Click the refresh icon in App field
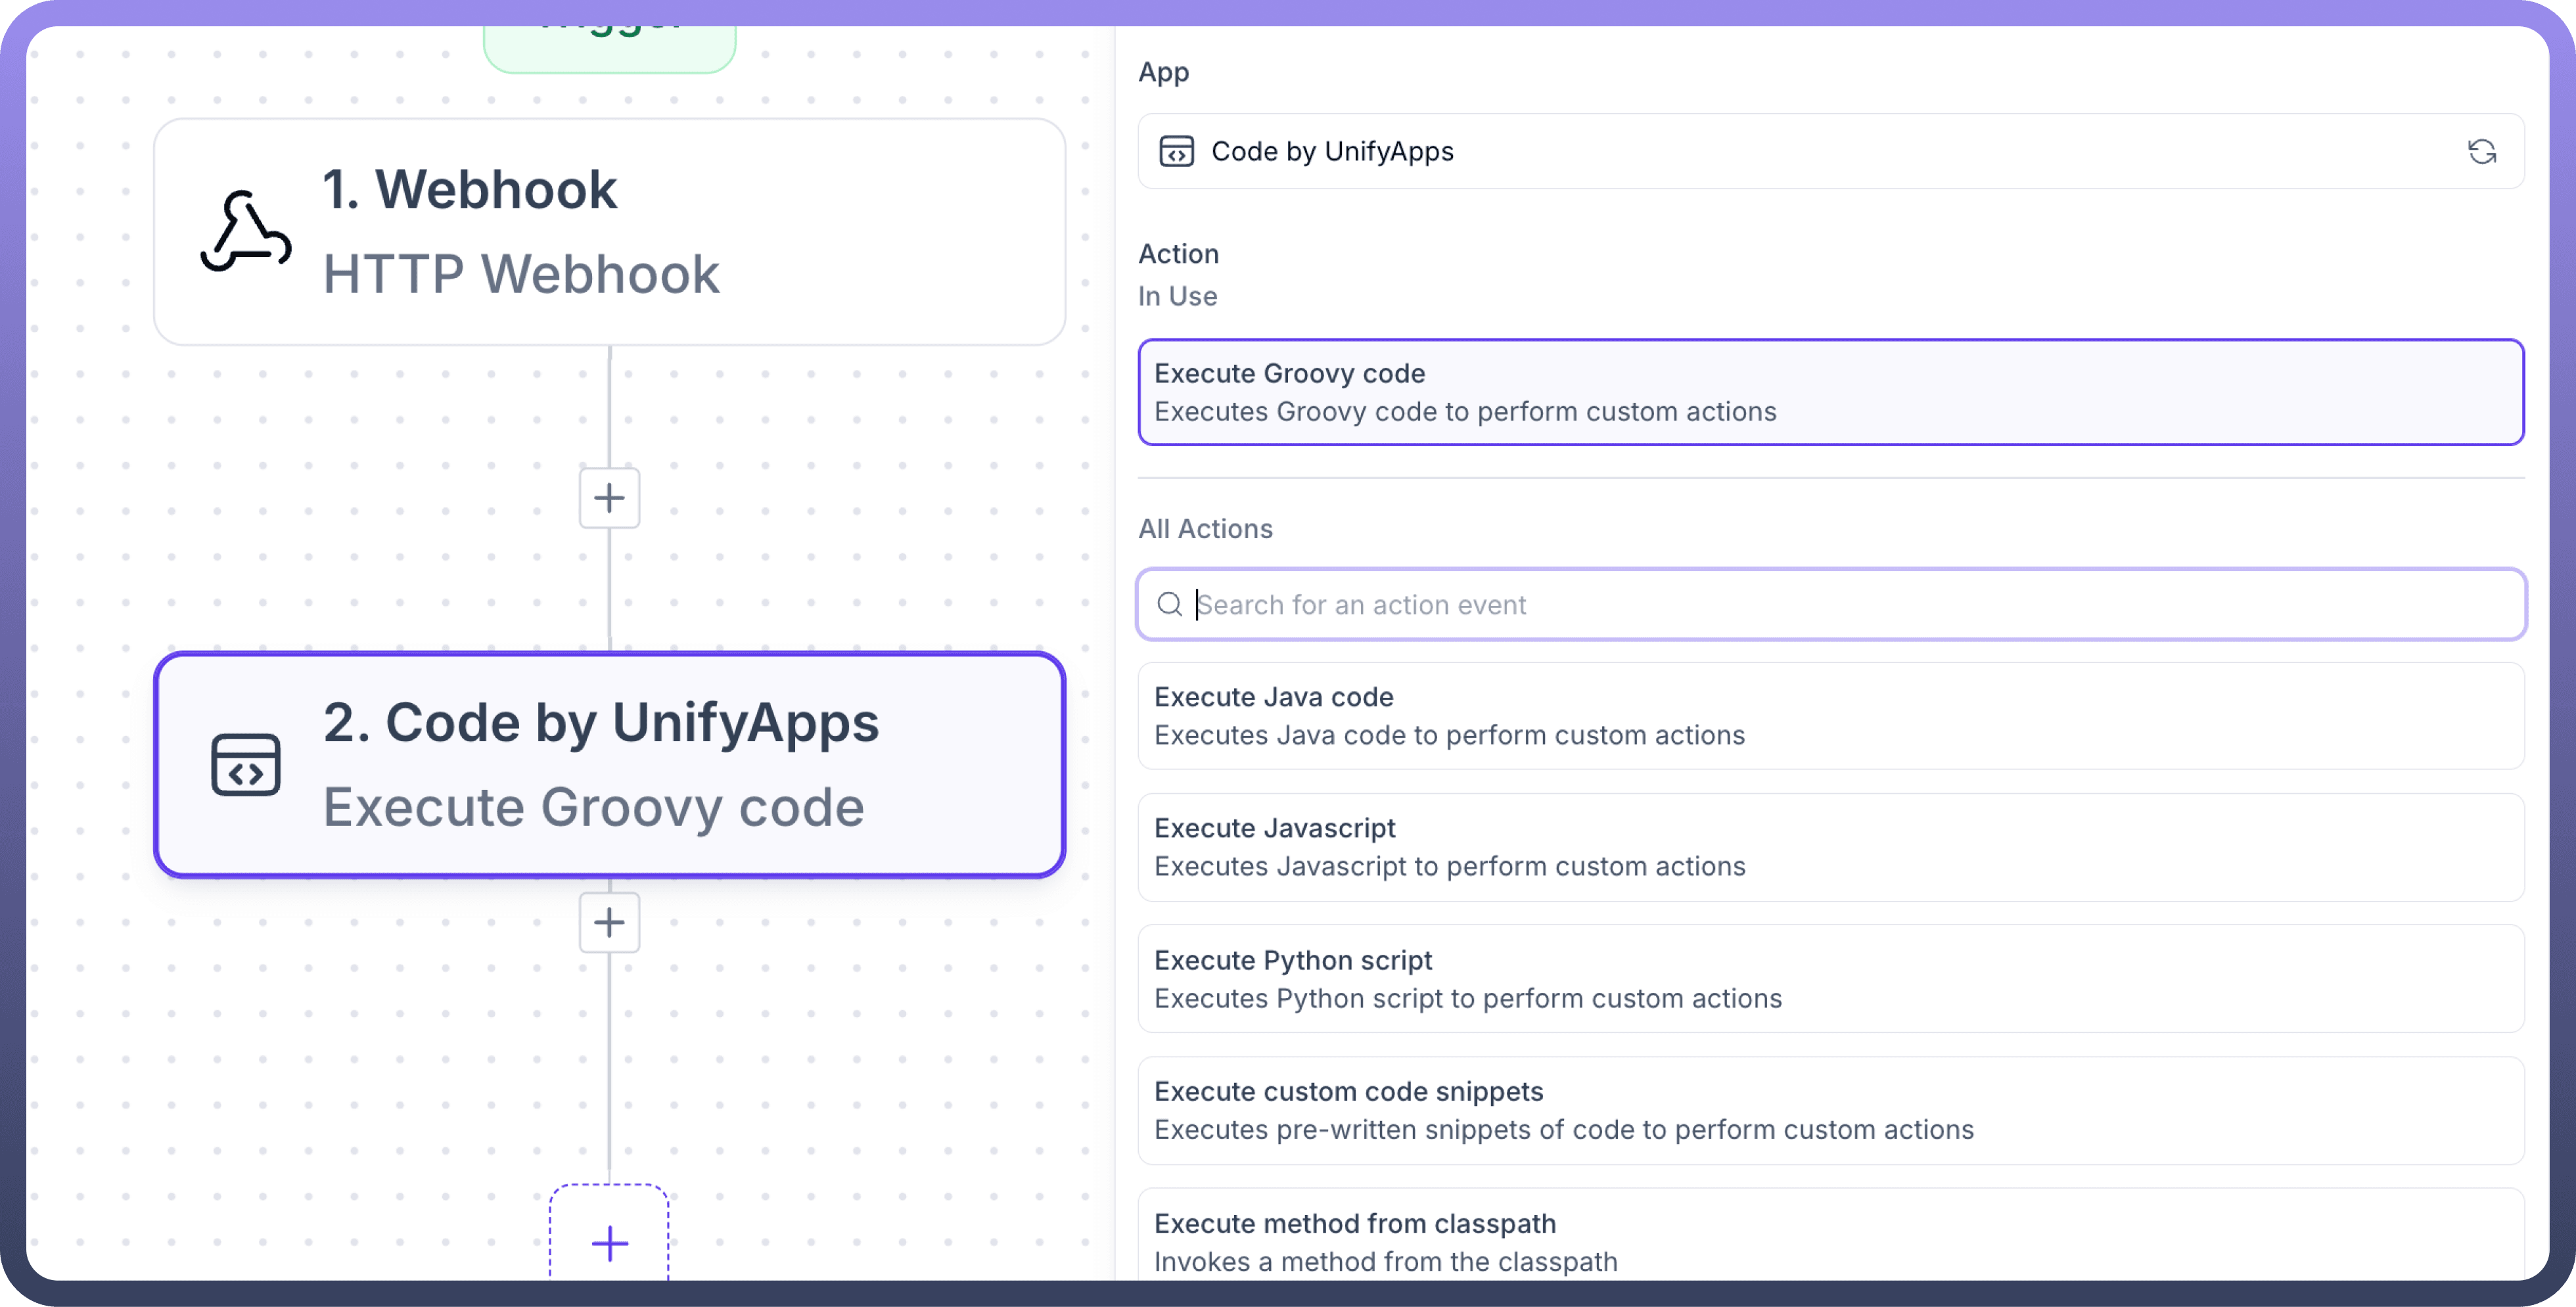The width and height of the screenshot is (2576, 1307). pos(2481,151)
